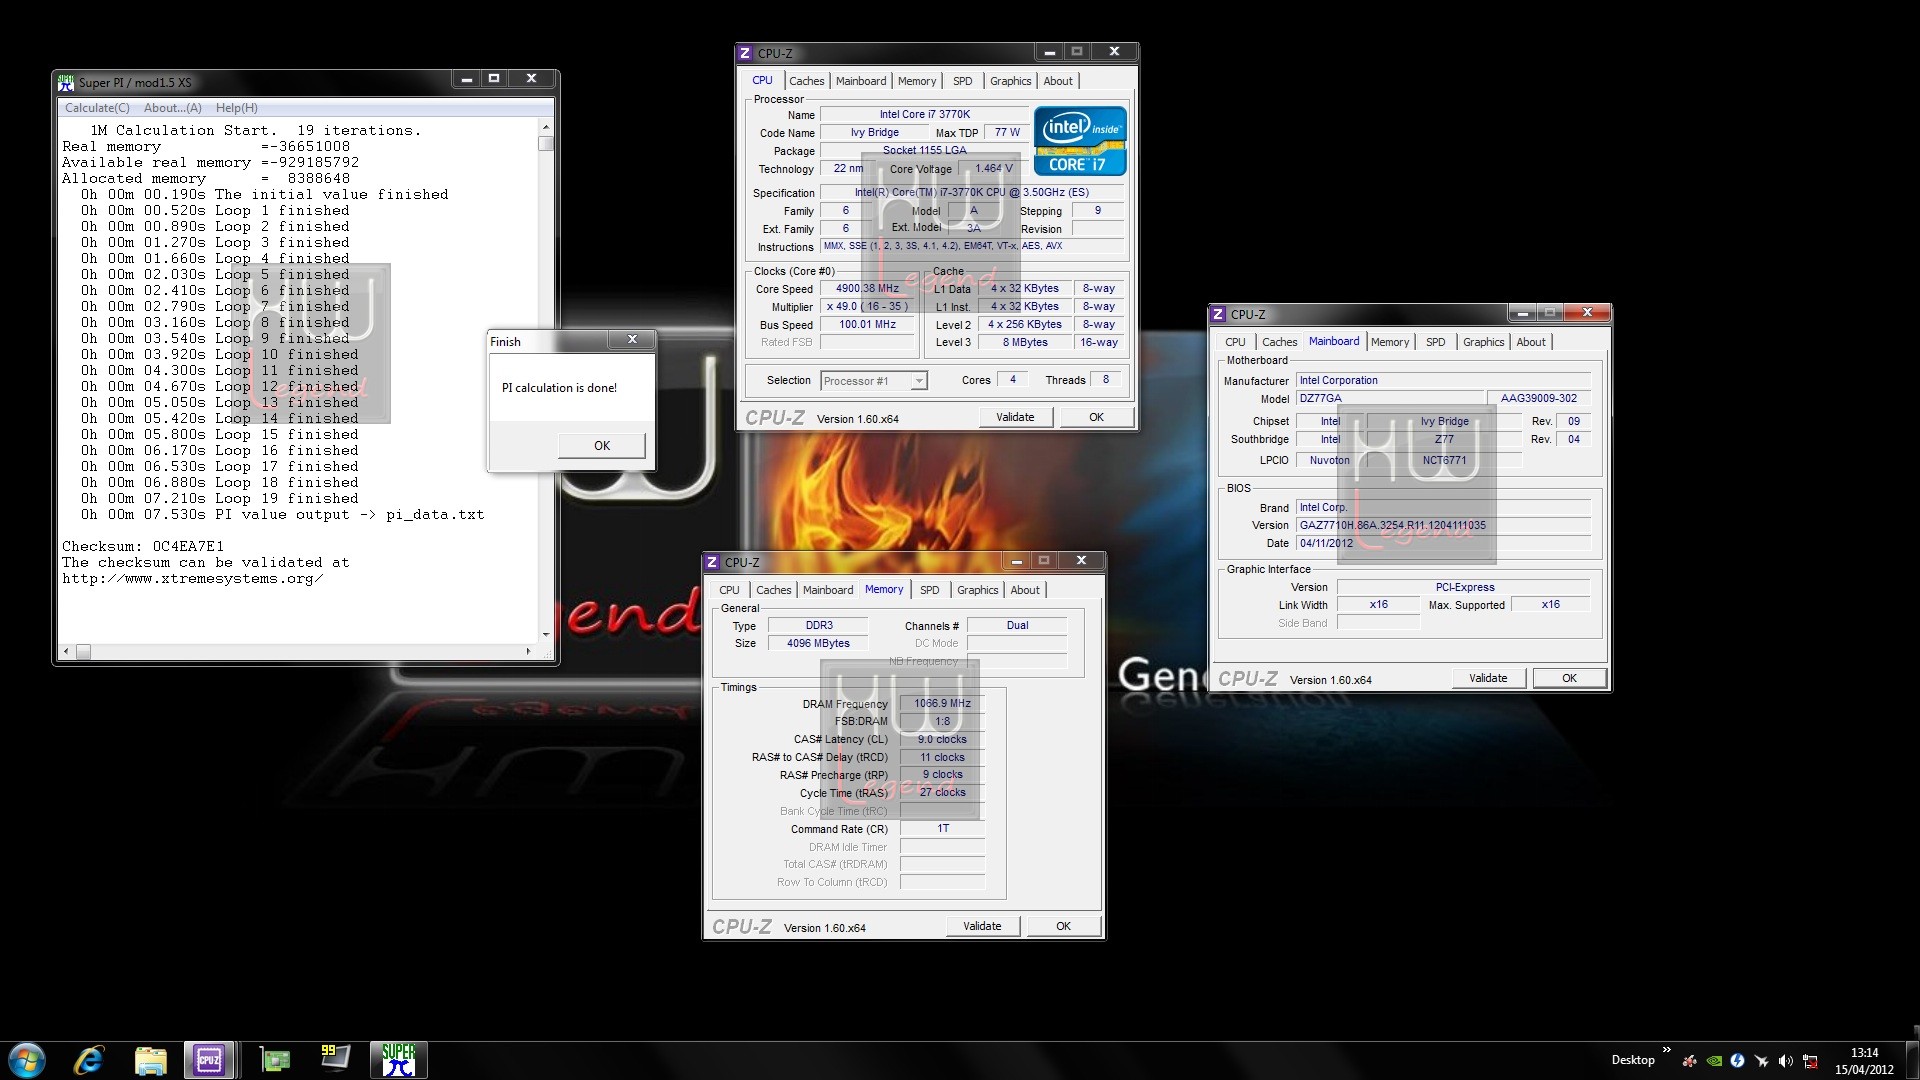Open the Windows Start orb
This screenshot has width=1920, height=1080.
coord(27,1060)
